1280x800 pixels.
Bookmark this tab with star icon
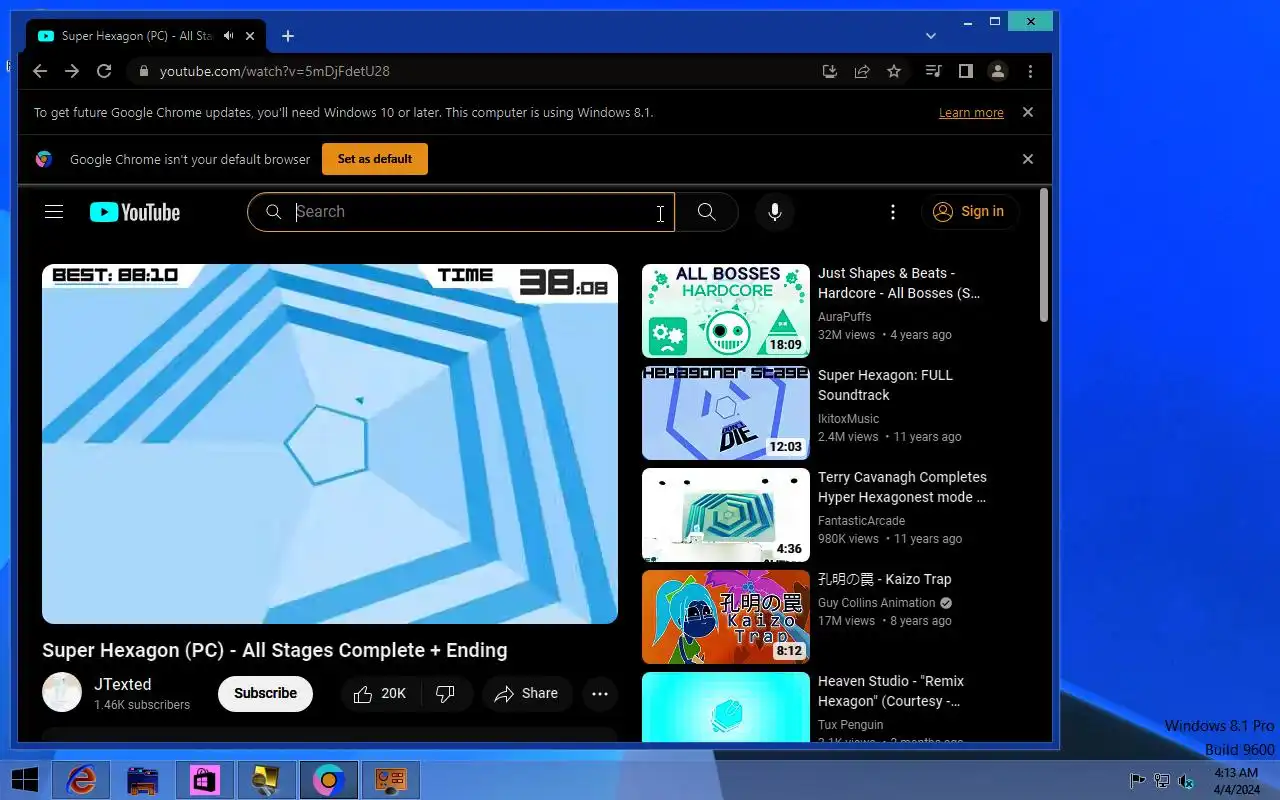[894, 71]
